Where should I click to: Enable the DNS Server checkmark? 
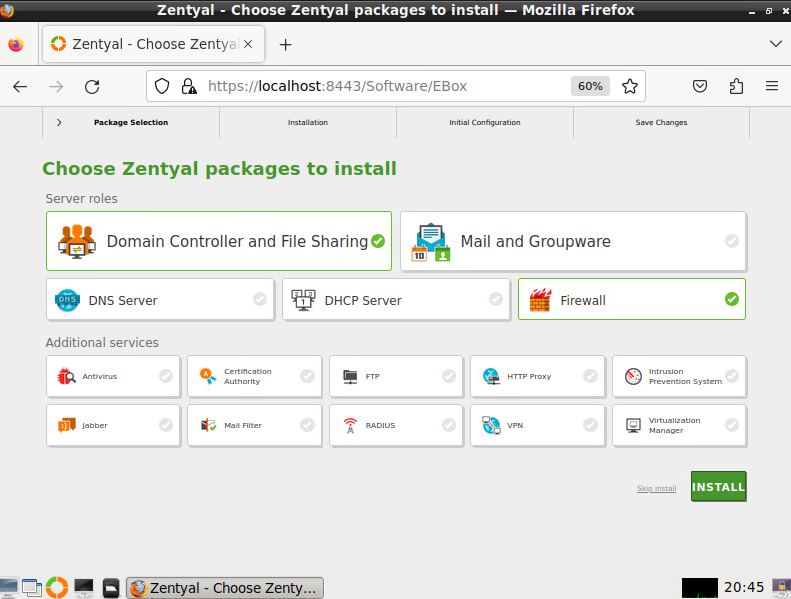point(260,299)
